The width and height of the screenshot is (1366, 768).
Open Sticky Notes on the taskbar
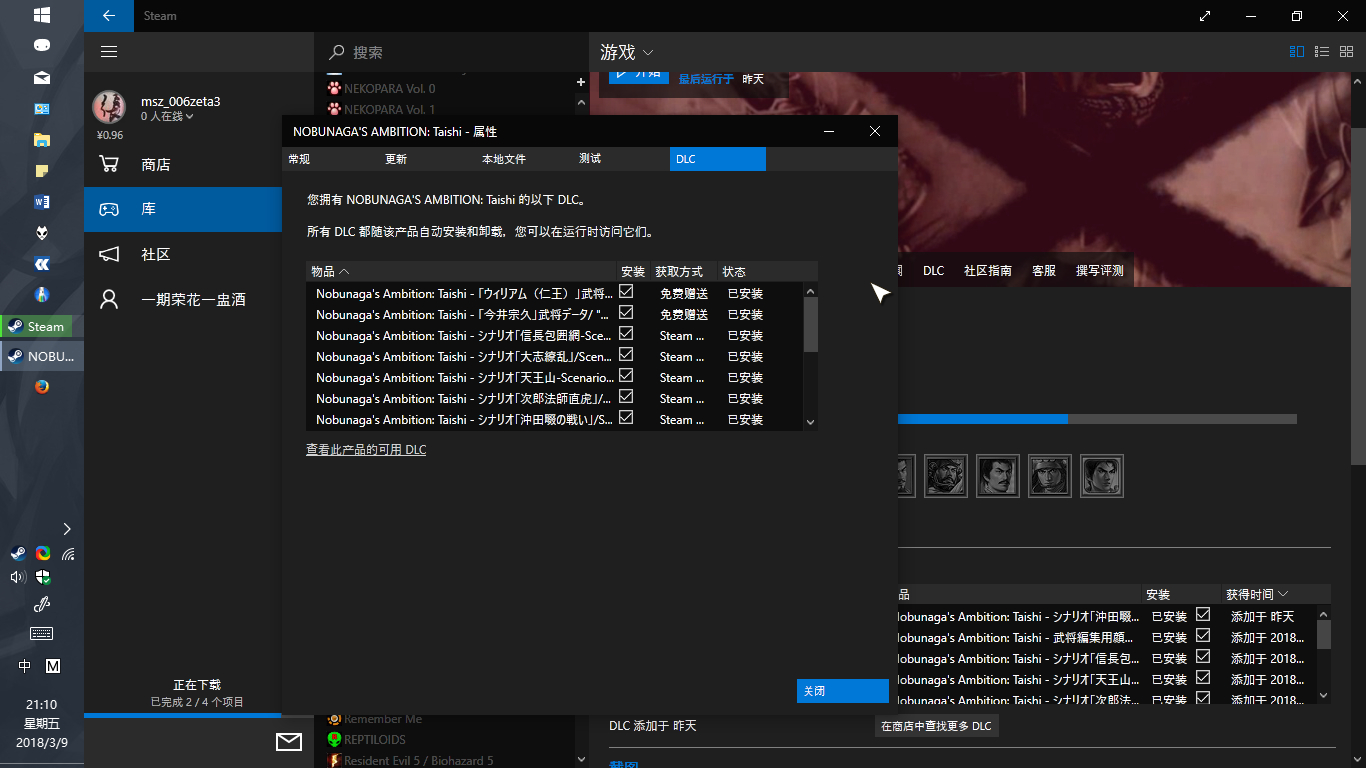coord(42,170)
